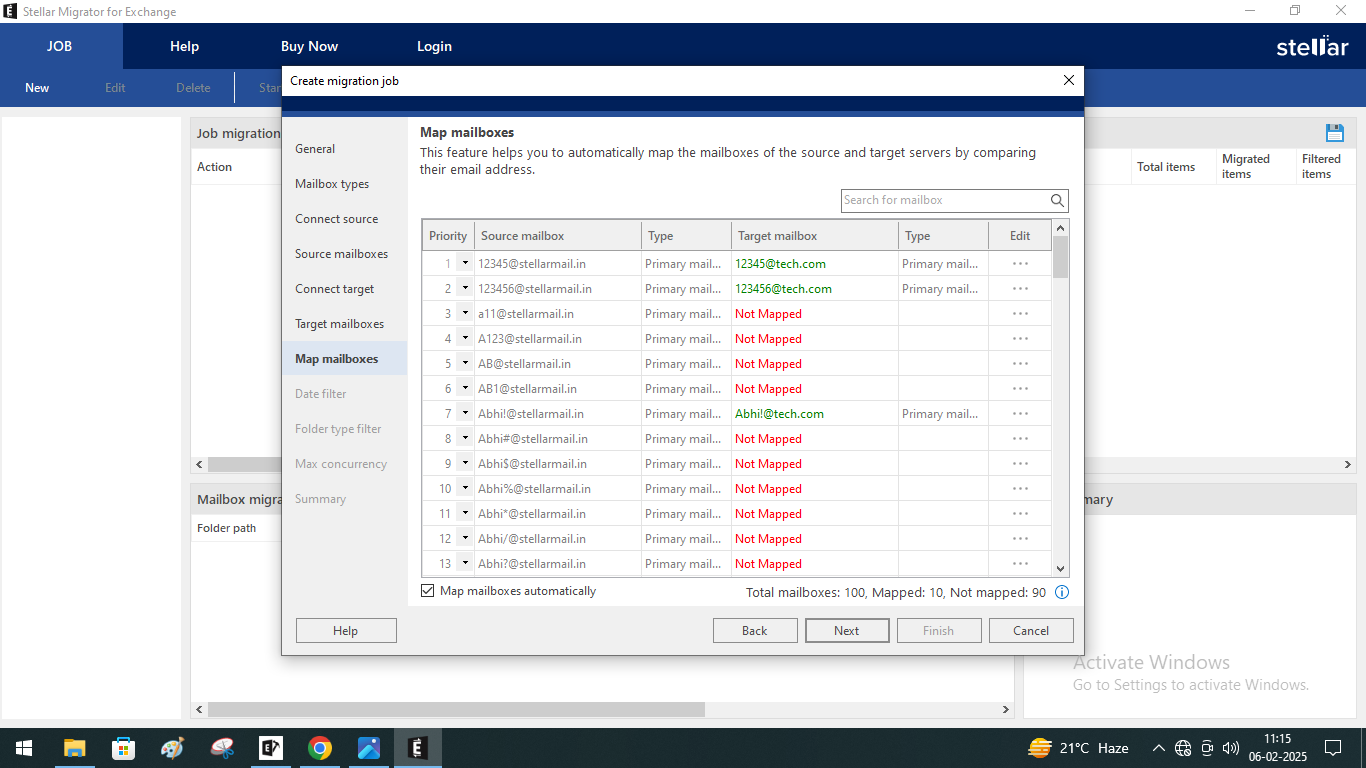1366x768 pixels.
Task: Open edit dots for Abhi$@stellarmail.in row
Action: [x=1020, y=464]
